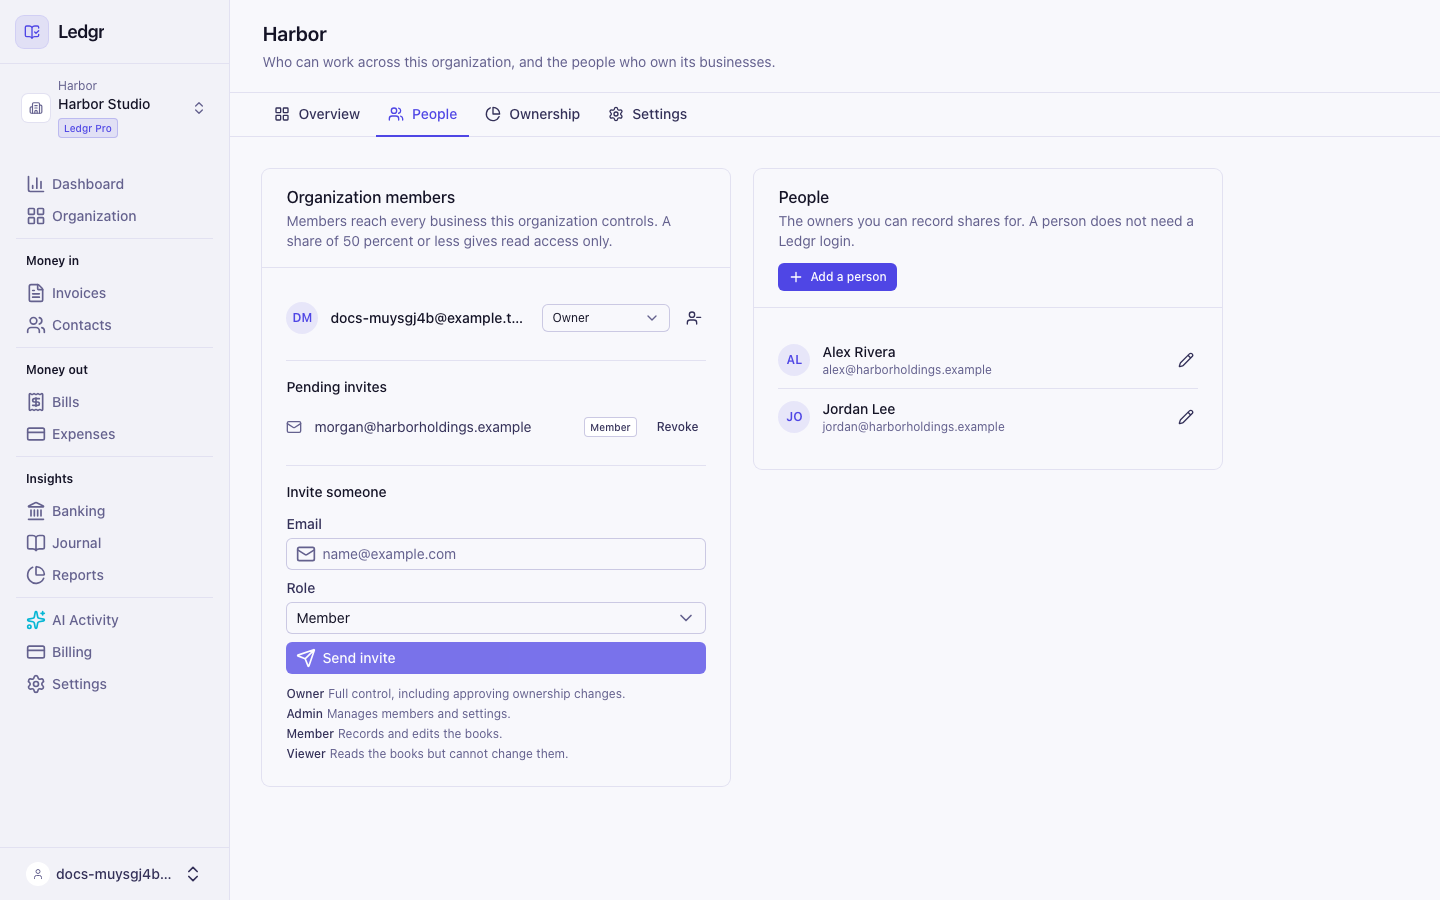The image size is (1440, 900).
Task: Open Dashboard from the sidebar
Action: pyautogui.click(x=114, y=184)
